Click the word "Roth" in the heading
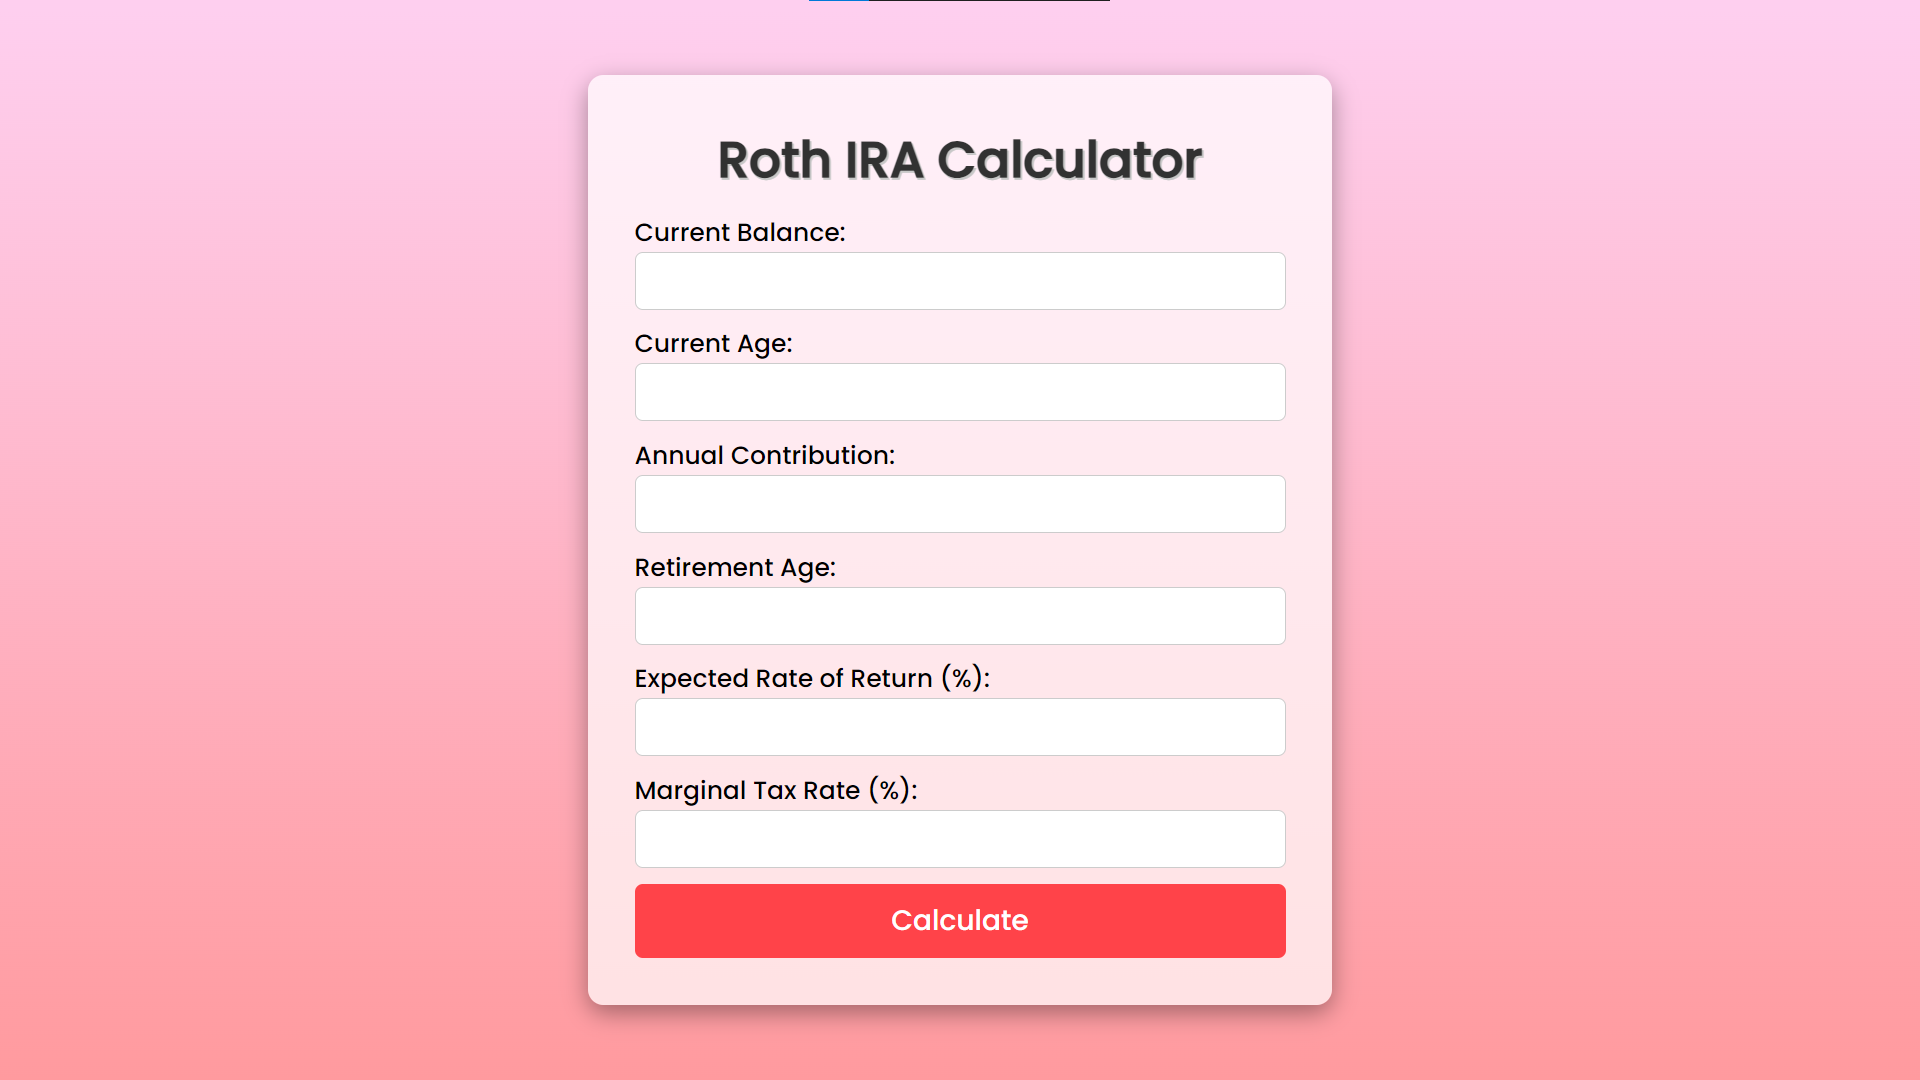Viewport: 1920px width, 1080px height. [x=775, y=160]
